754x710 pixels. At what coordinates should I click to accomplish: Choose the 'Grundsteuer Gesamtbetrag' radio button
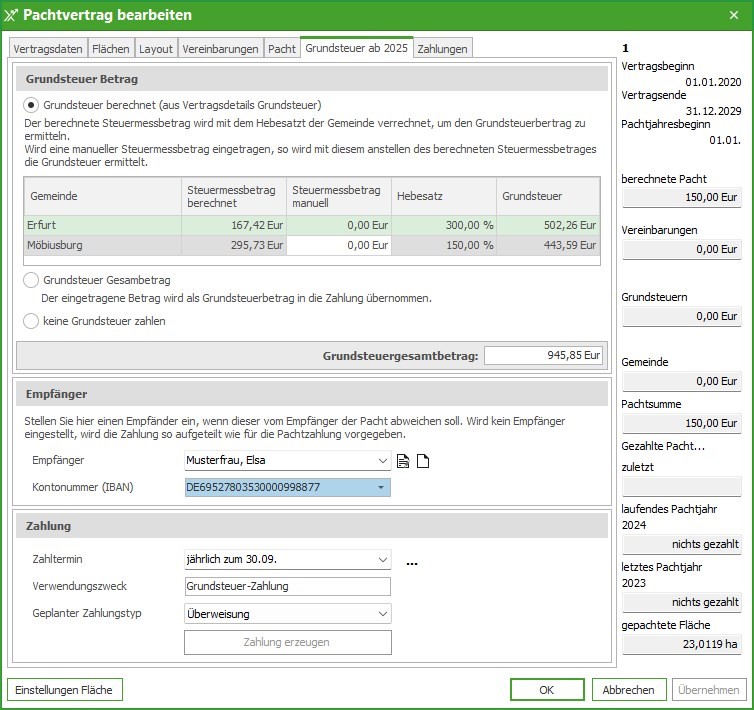point(32,281)
